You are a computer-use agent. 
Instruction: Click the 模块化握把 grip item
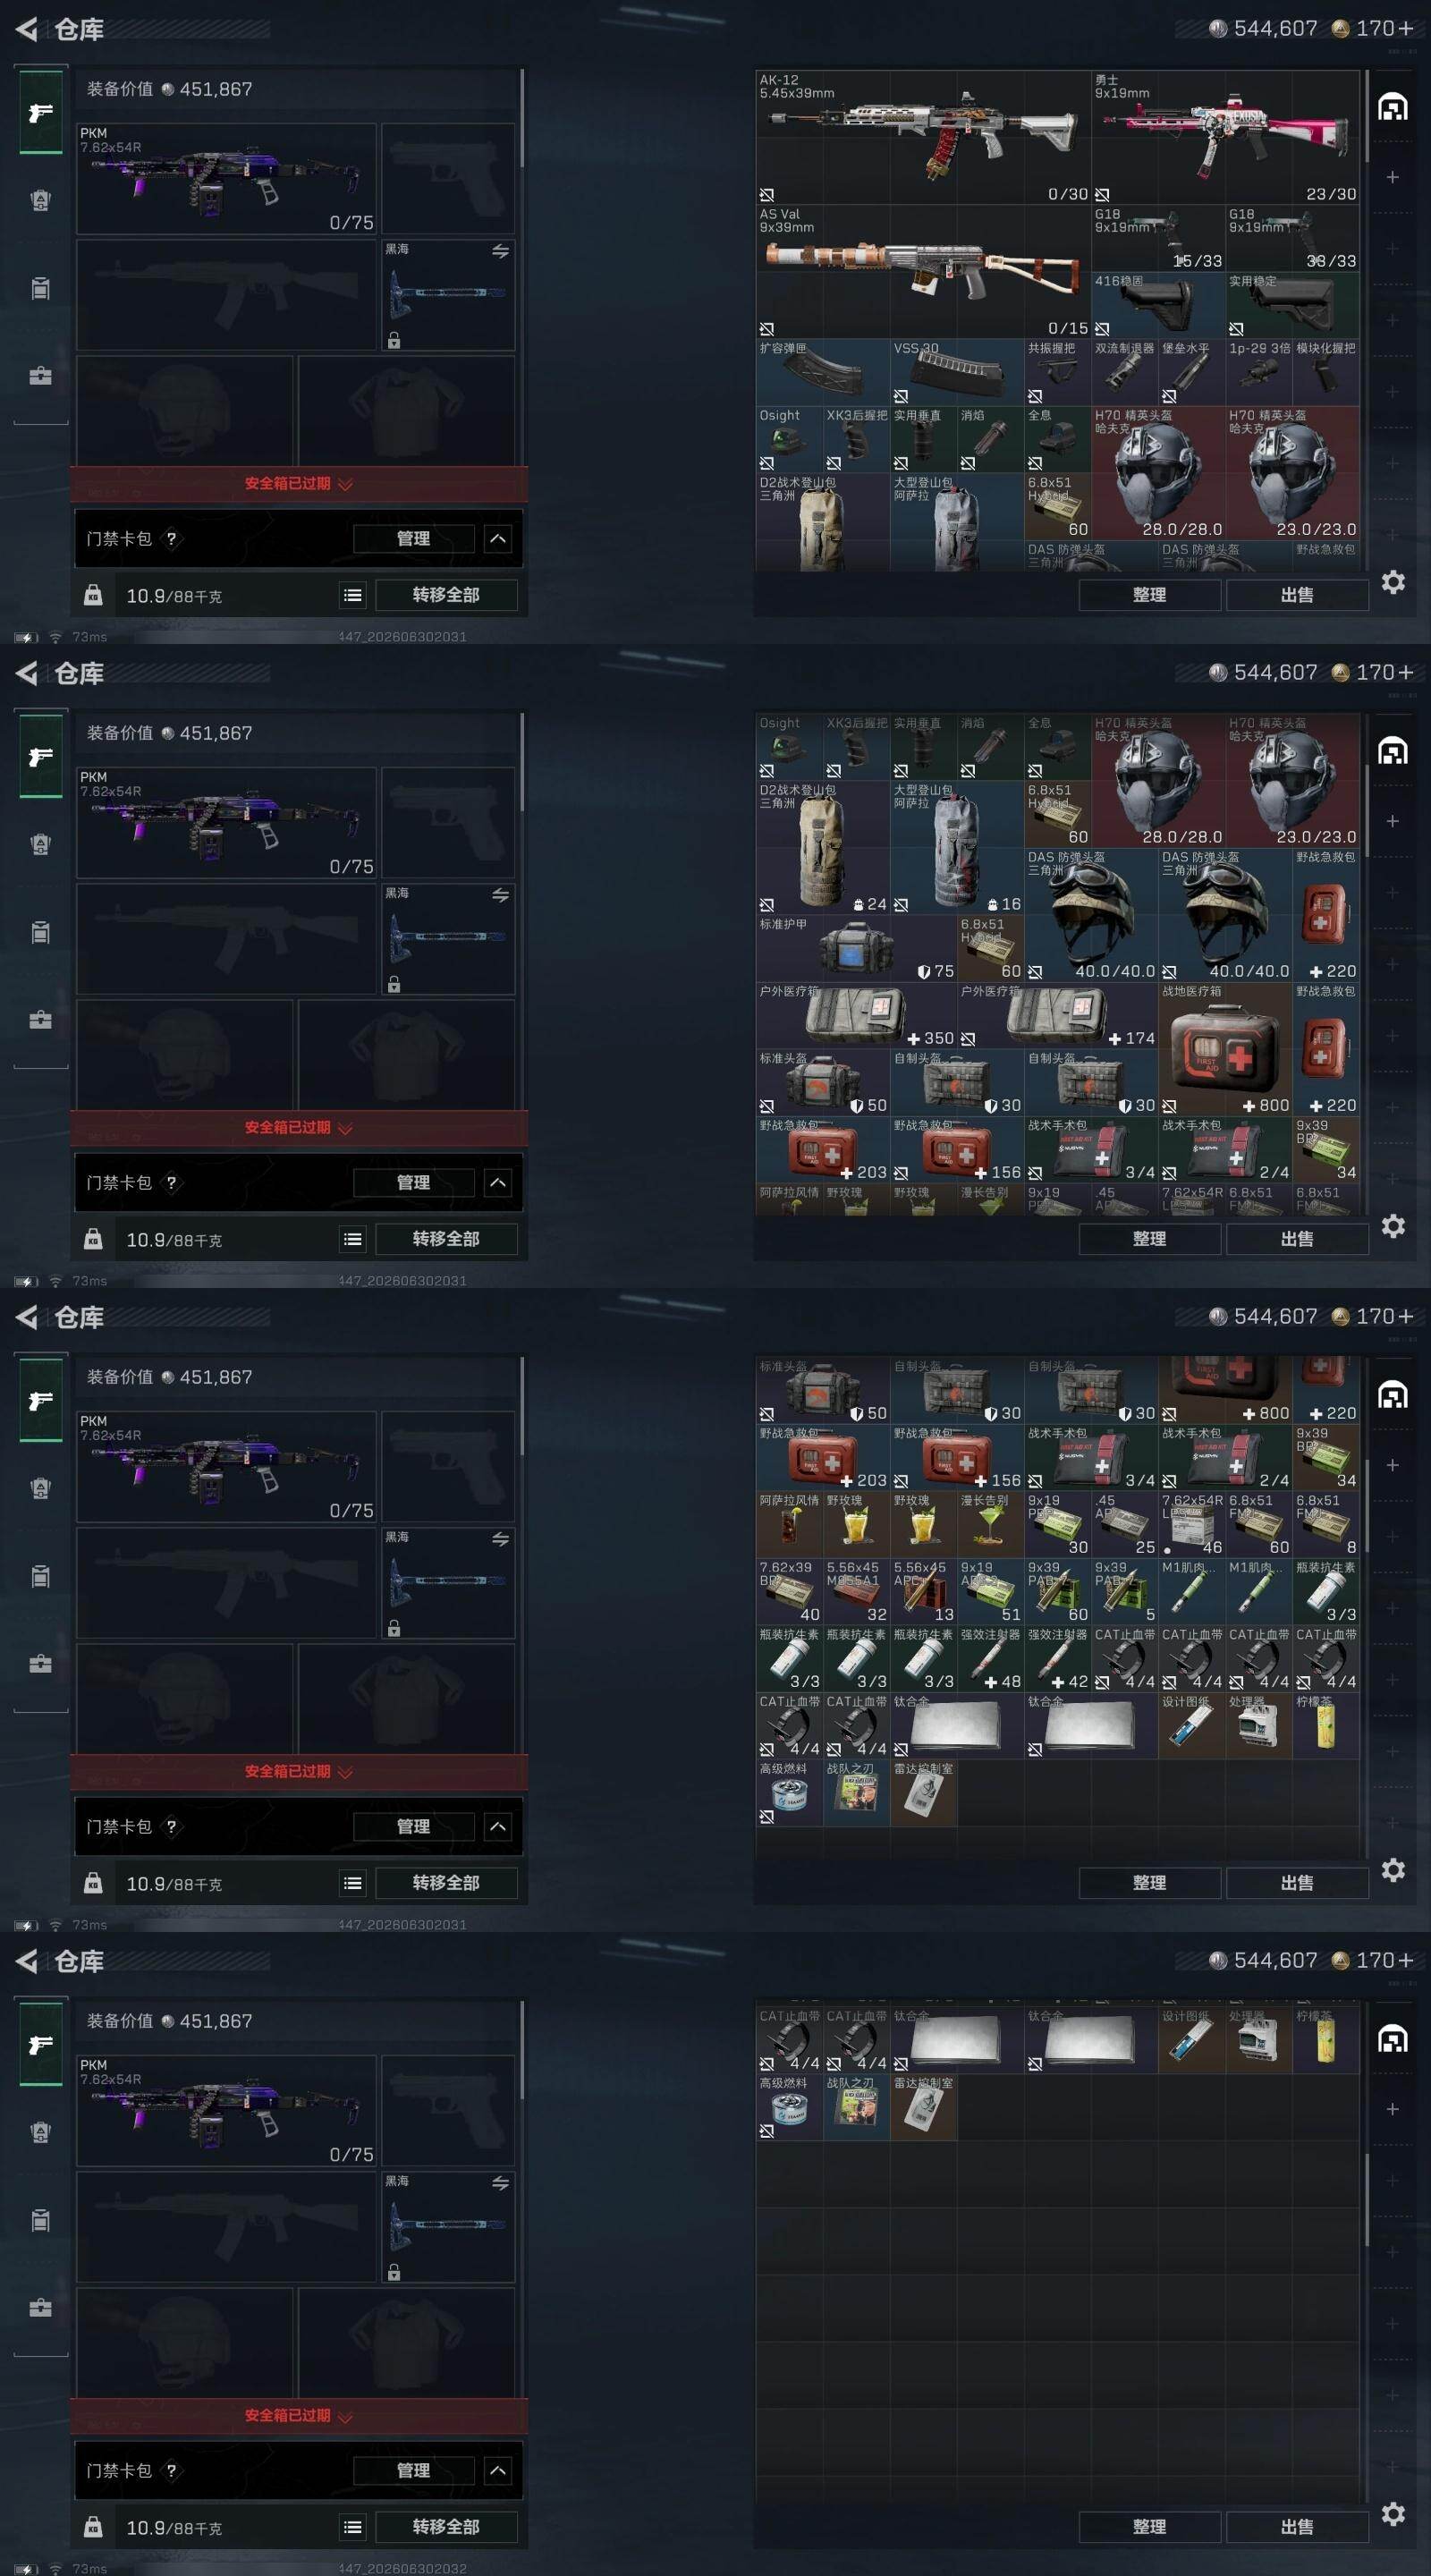[x=1326, y=372]
